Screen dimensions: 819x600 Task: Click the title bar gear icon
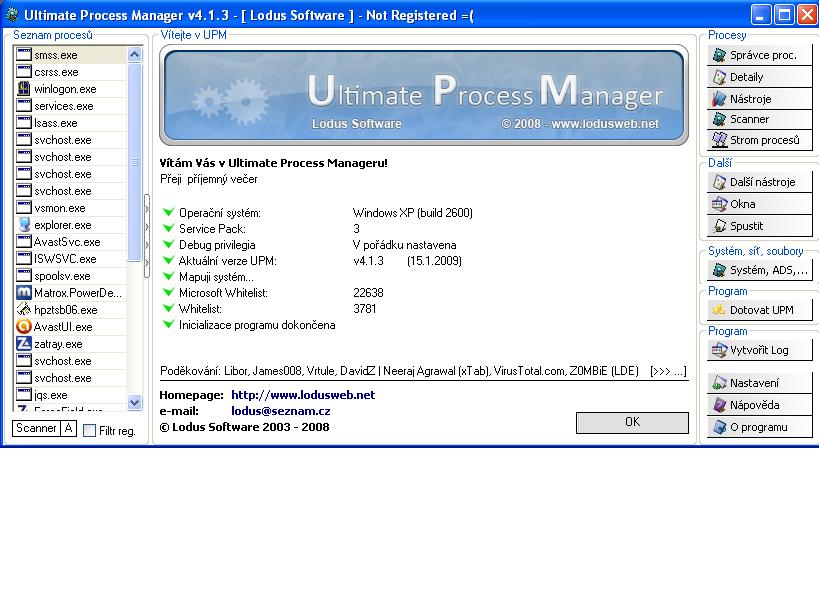[x=11, y=15]
